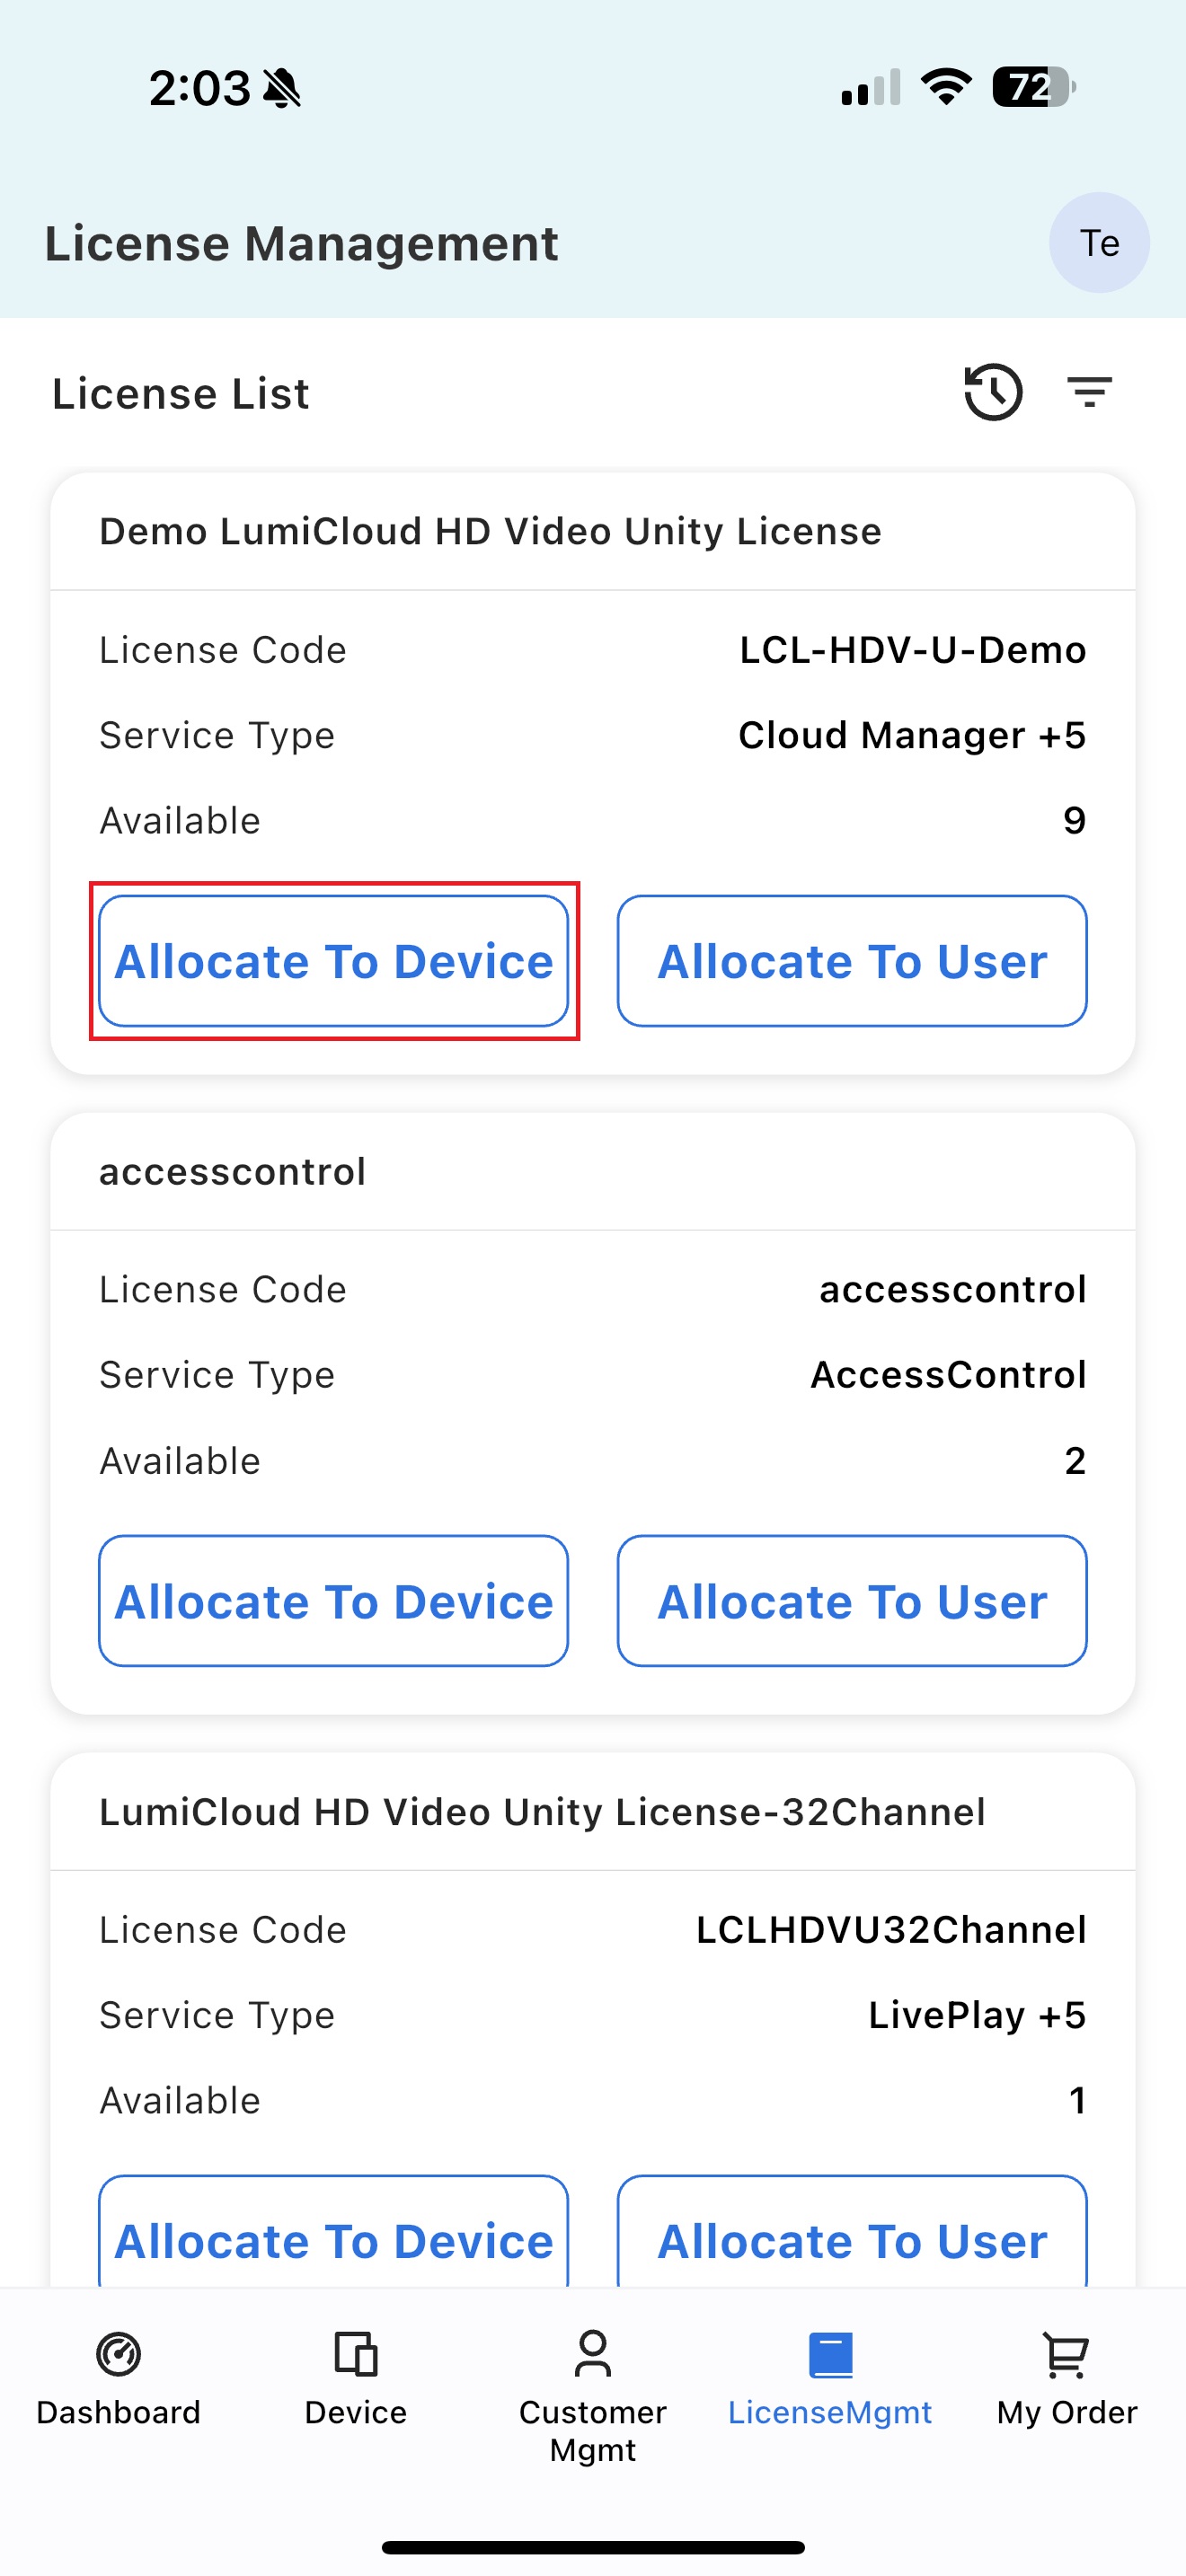Select the LicenseMgmt book icon
The image size is (1186, 2576).
coord(830,2354)
